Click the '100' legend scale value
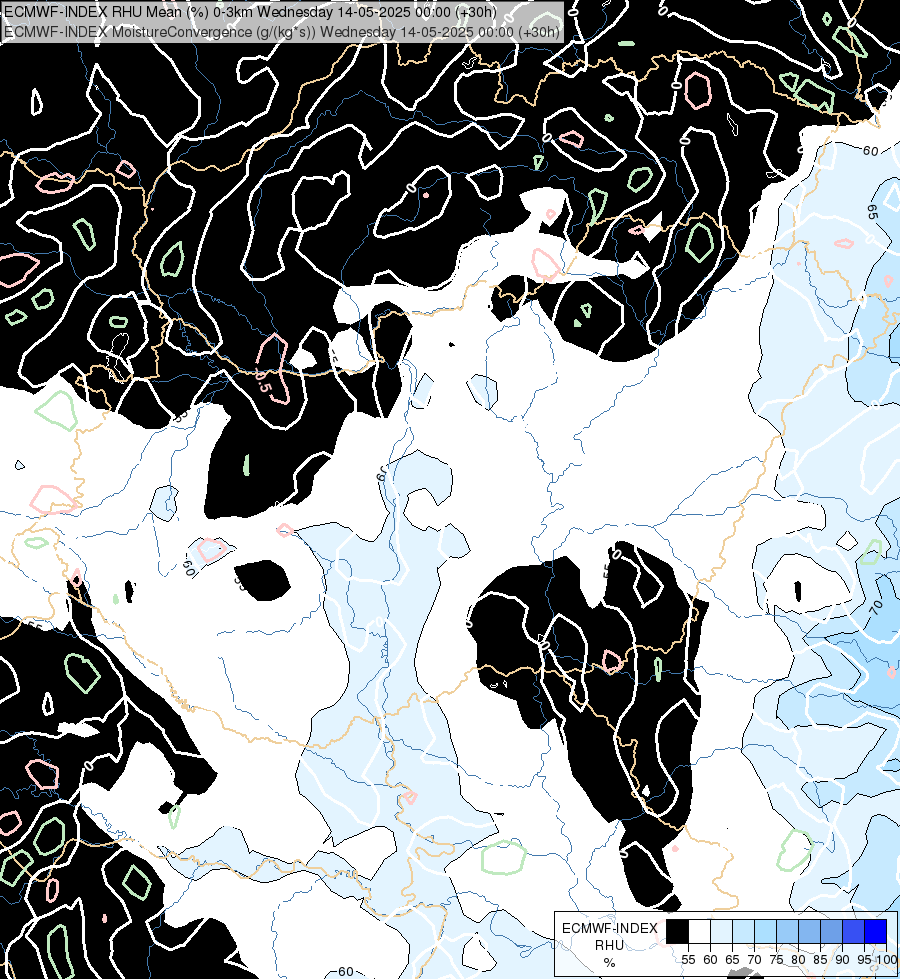The width and height of the screenshot is (900, 979). (887, 960)
